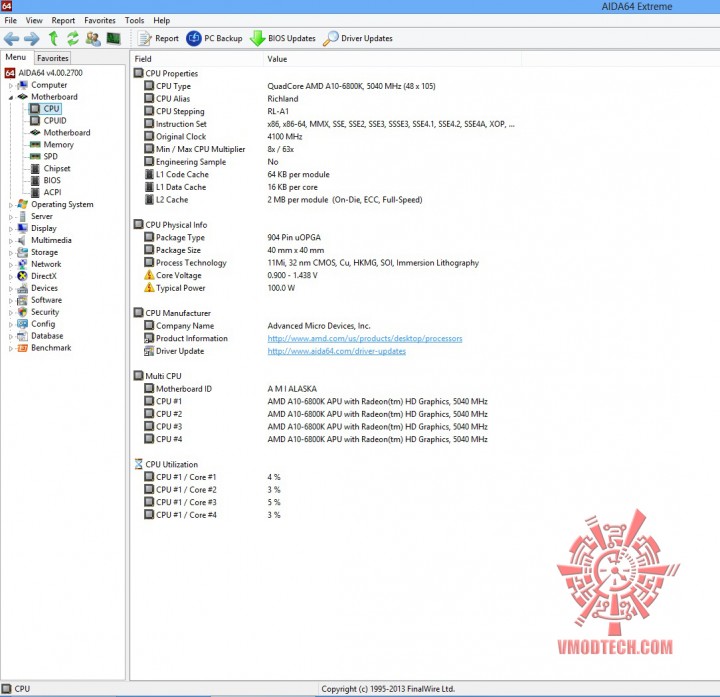
Task: Open the Report menu
Action: tap(63, 21)
